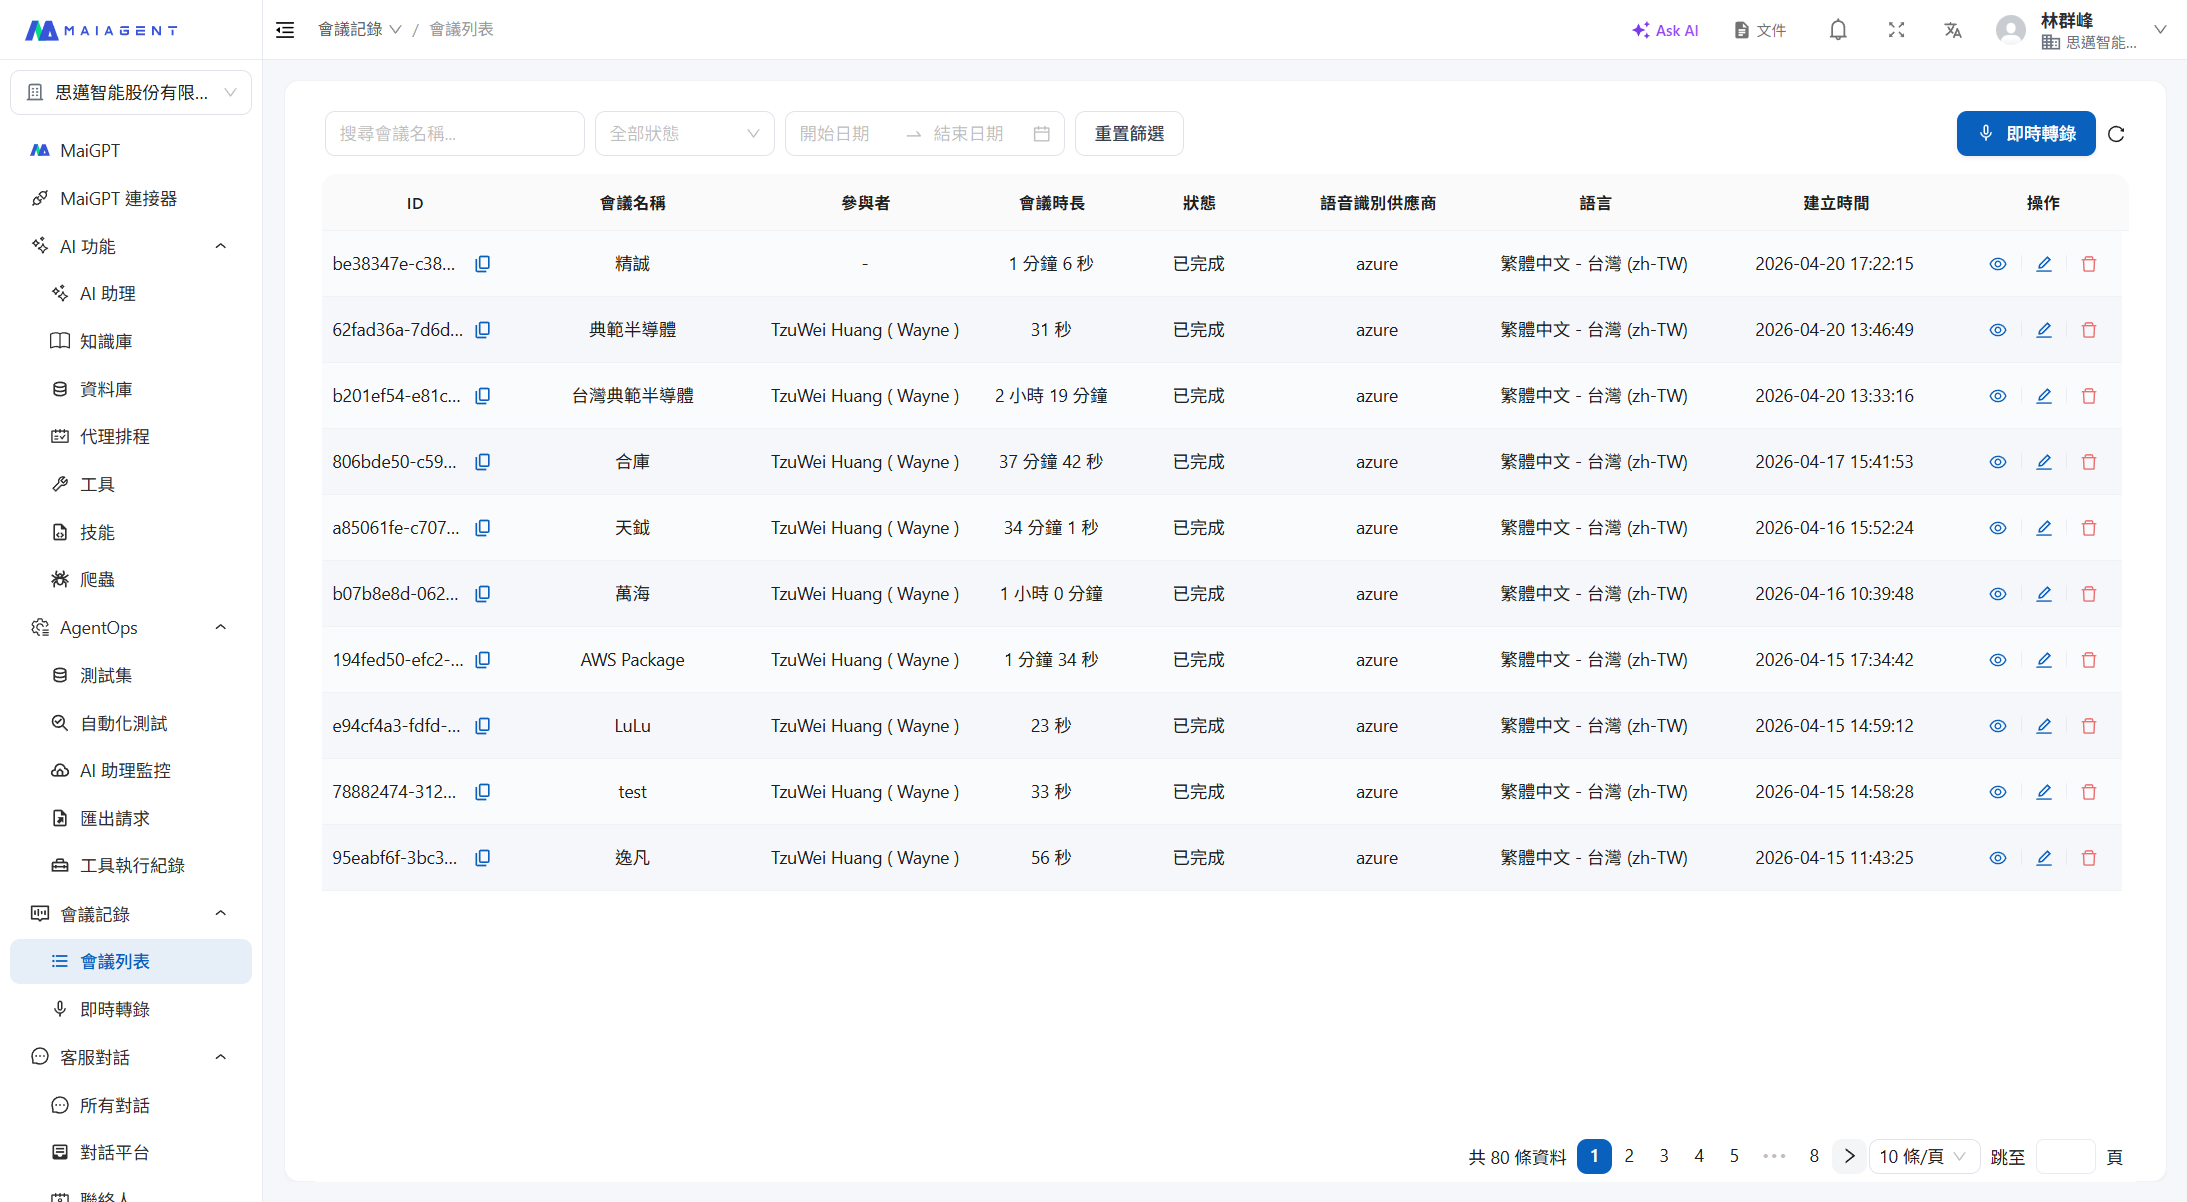The height and width of the screenshot is (1202, 2187).
Task: Collapse the sidebar with the menu icon
Action: (285, 30)
